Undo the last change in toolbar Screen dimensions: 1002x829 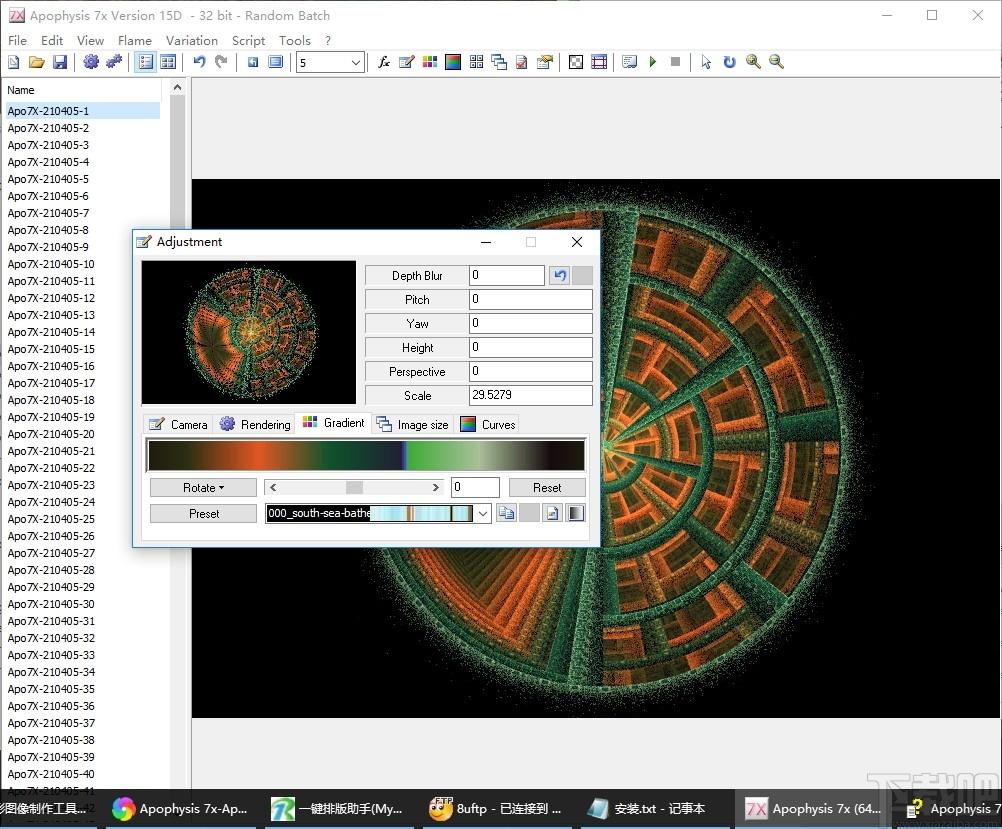pos(199,62)
